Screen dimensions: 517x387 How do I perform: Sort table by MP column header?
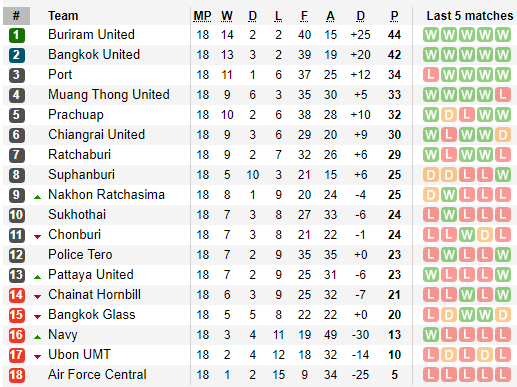(202, 16)
